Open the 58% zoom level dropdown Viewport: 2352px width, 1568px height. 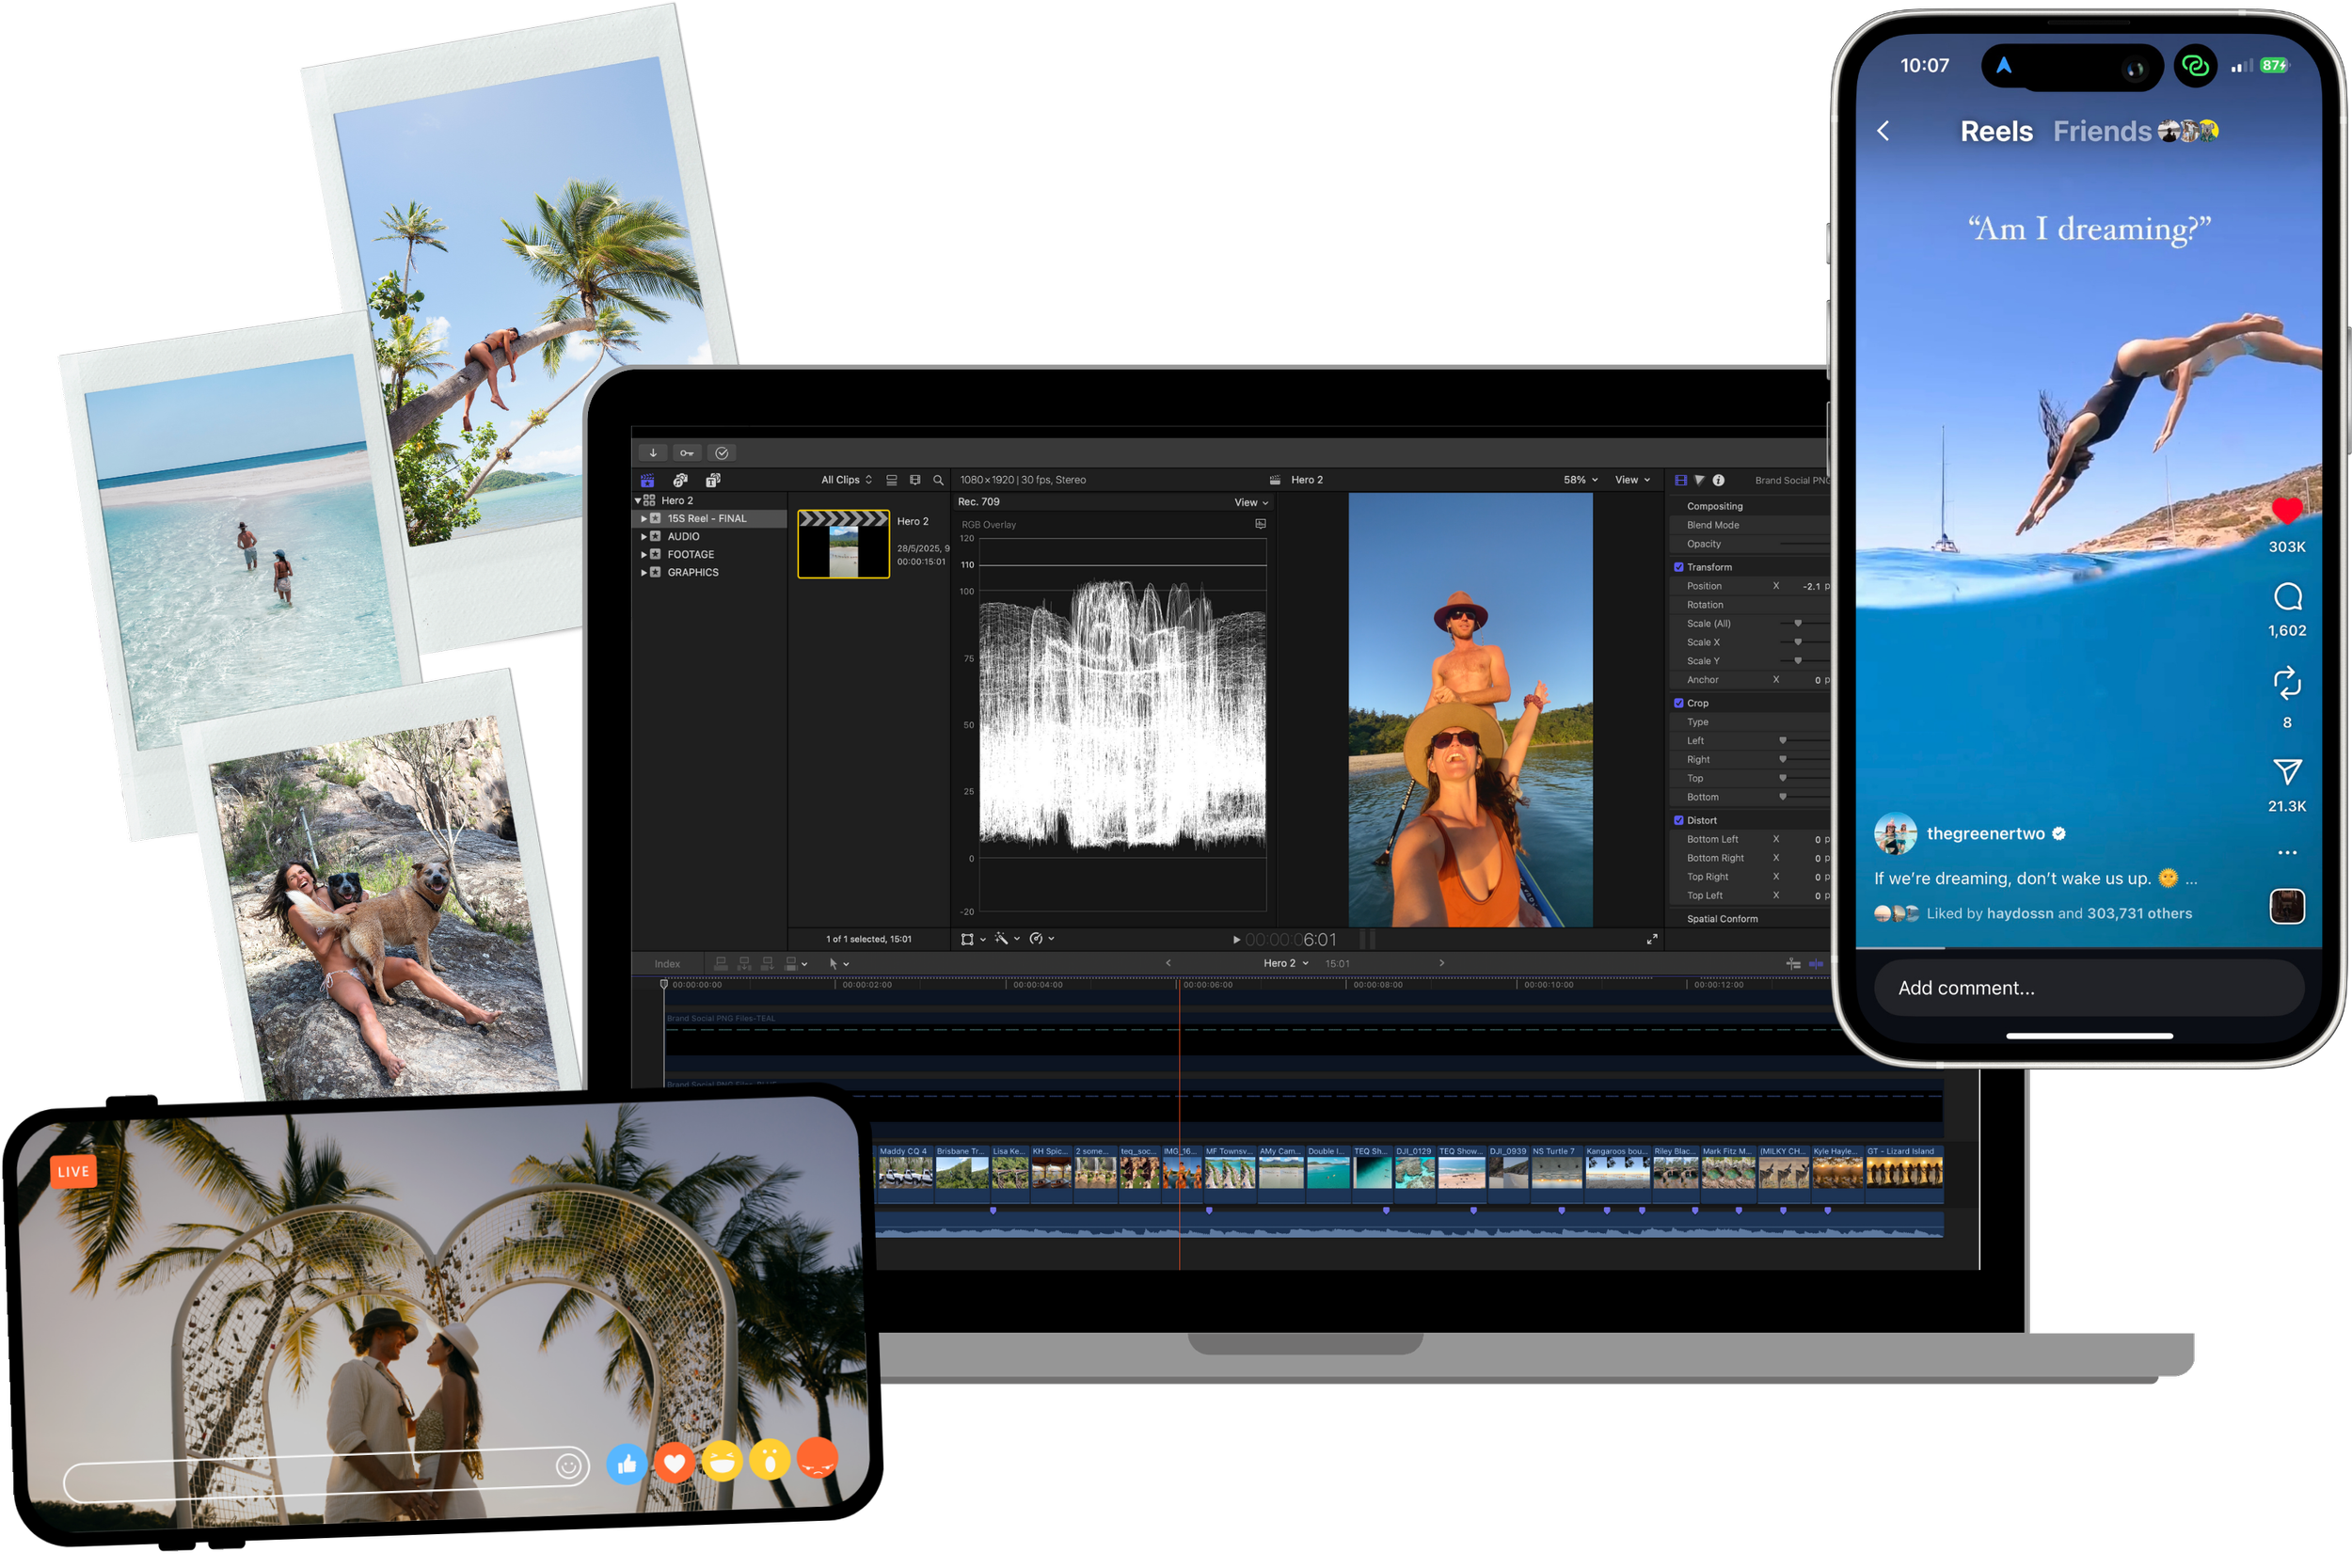(x=1580, y=480)
